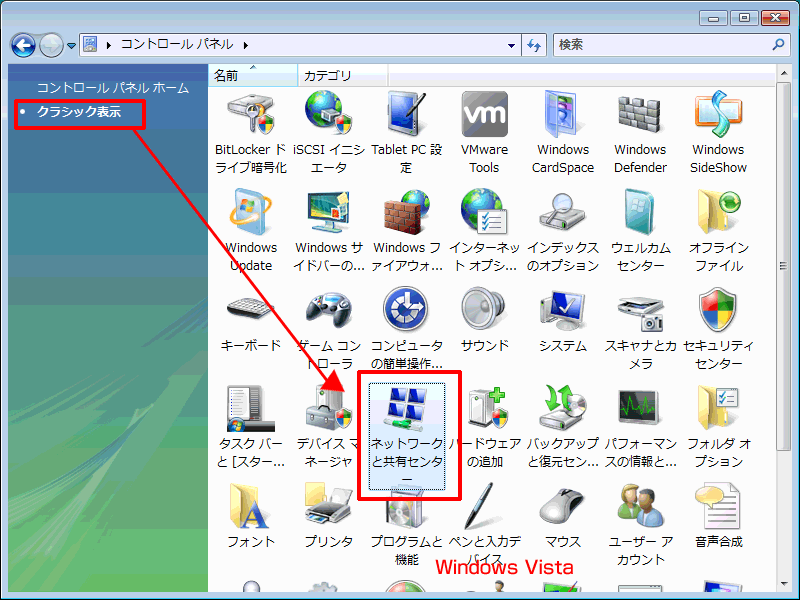Go to コントロール パネル ホーム

tap(113, 88)
